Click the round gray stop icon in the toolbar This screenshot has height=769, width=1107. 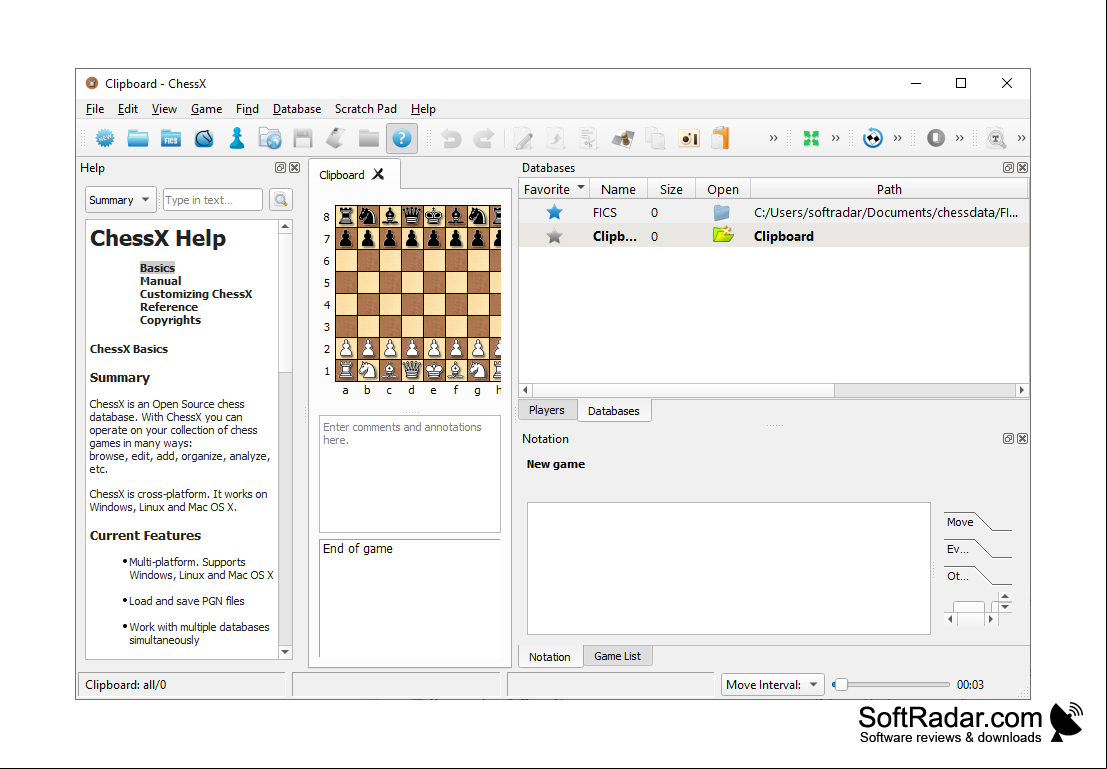click(935, 138)
